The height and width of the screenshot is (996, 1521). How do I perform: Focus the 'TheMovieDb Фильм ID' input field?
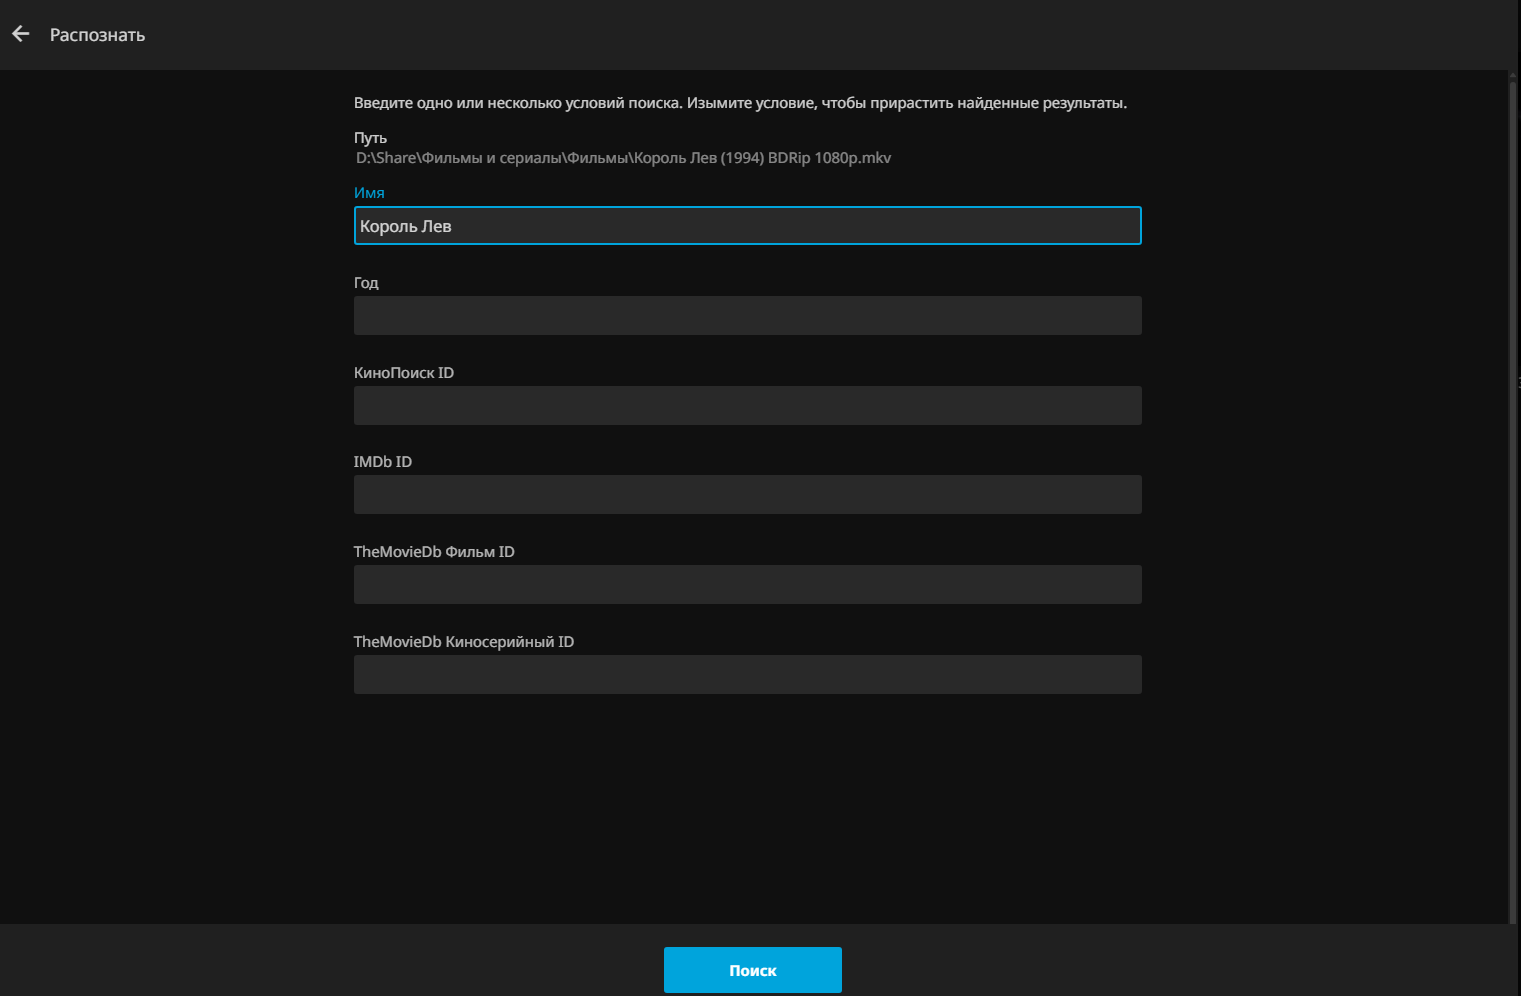pyautogui.click(x=747, y=585)
